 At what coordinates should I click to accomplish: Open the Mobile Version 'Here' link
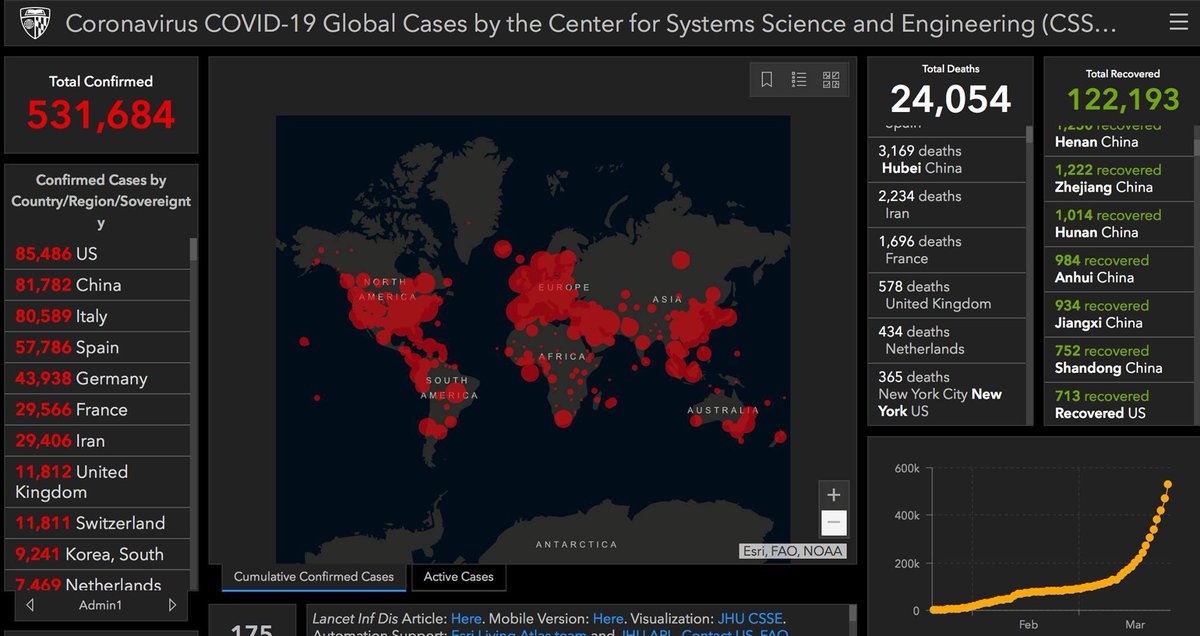[x=608, y=619]
